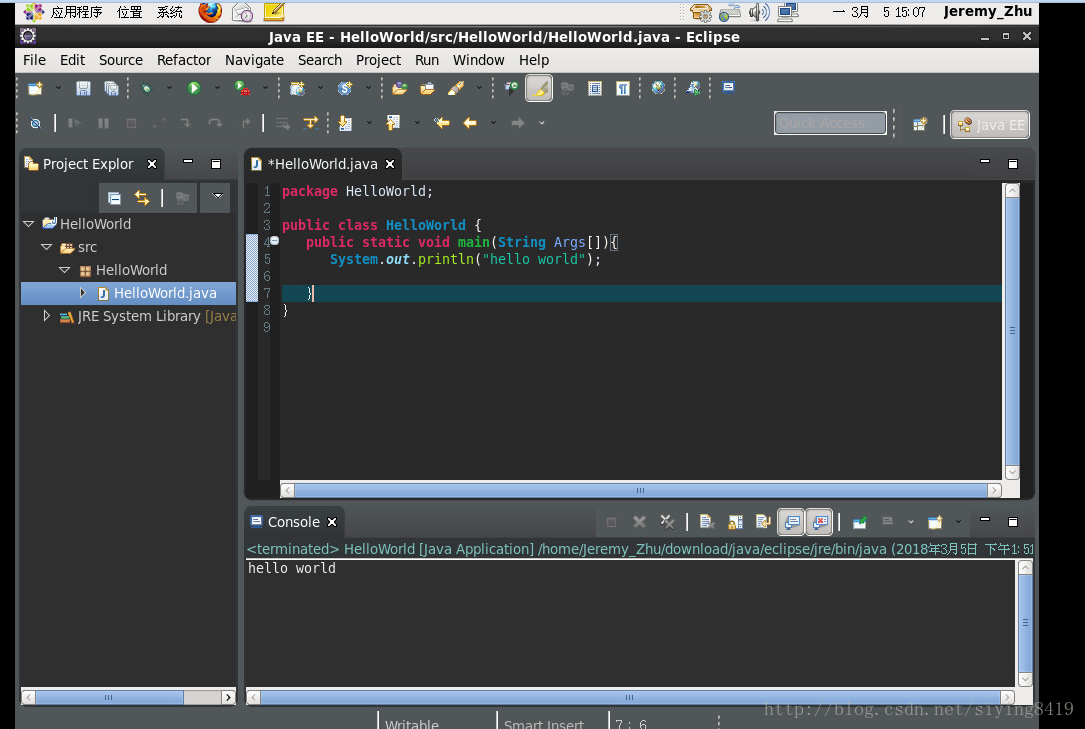Click Previous Annotation up arrow icon
The image size is (1085, 729).
(393, 123)
